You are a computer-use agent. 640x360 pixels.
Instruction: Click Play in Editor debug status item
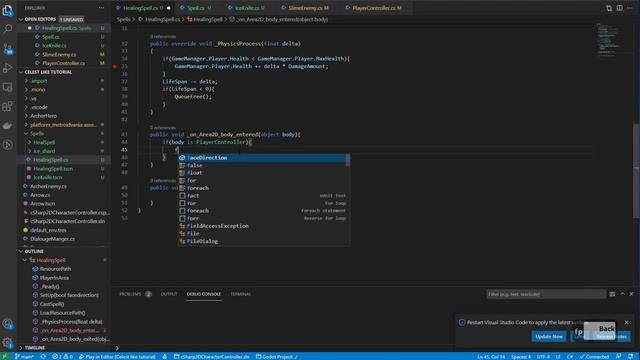click(x=117, y=356)
